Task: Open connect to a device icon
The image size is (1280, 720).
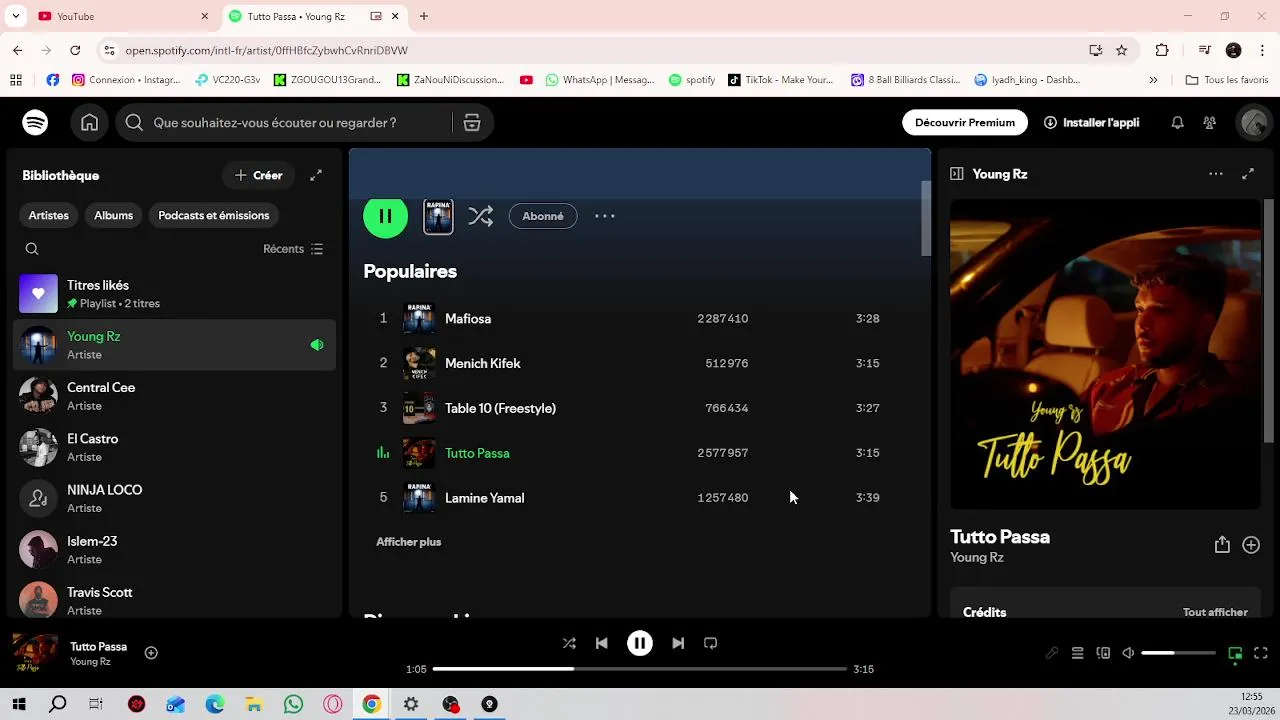Action: [x=1103, y=653]
